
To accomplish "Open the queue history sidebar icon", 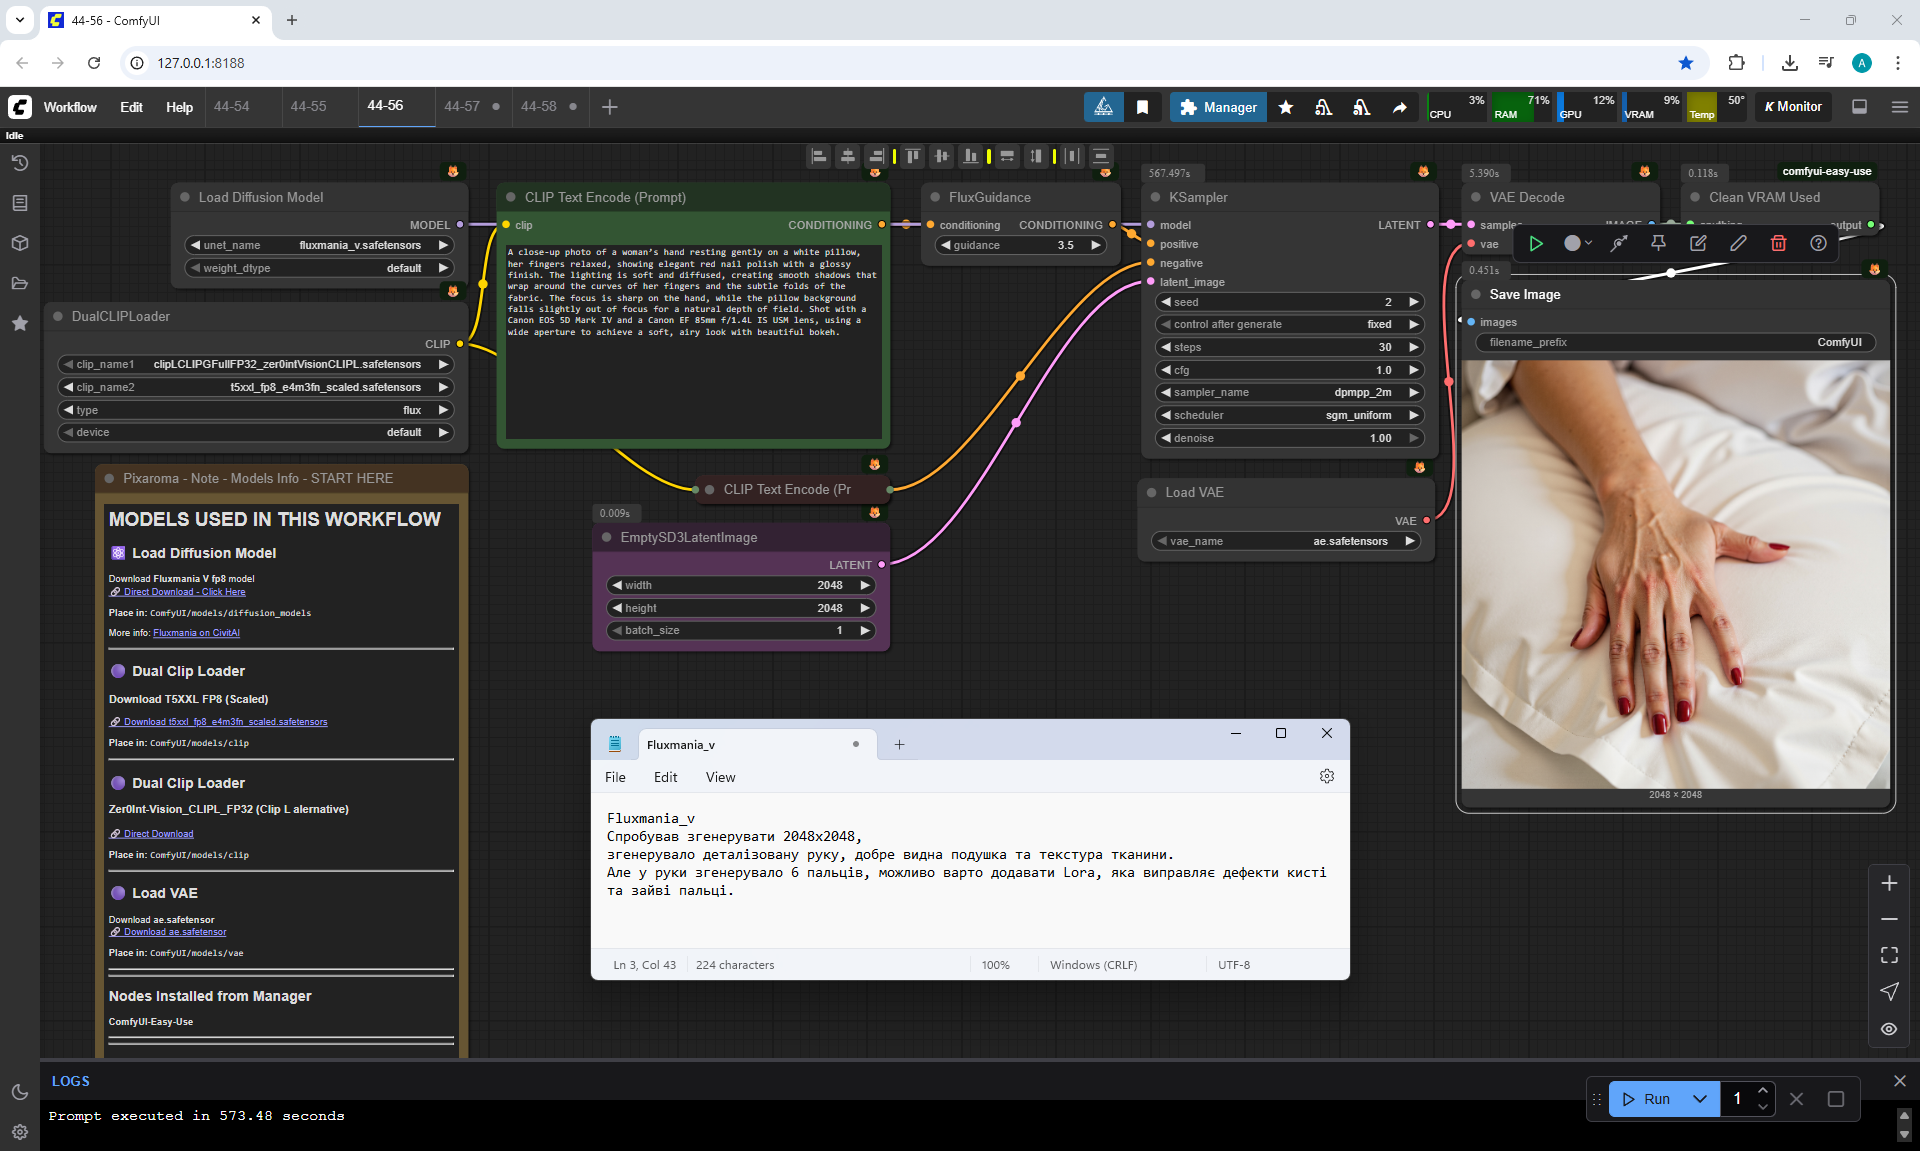I will point(19,163).
